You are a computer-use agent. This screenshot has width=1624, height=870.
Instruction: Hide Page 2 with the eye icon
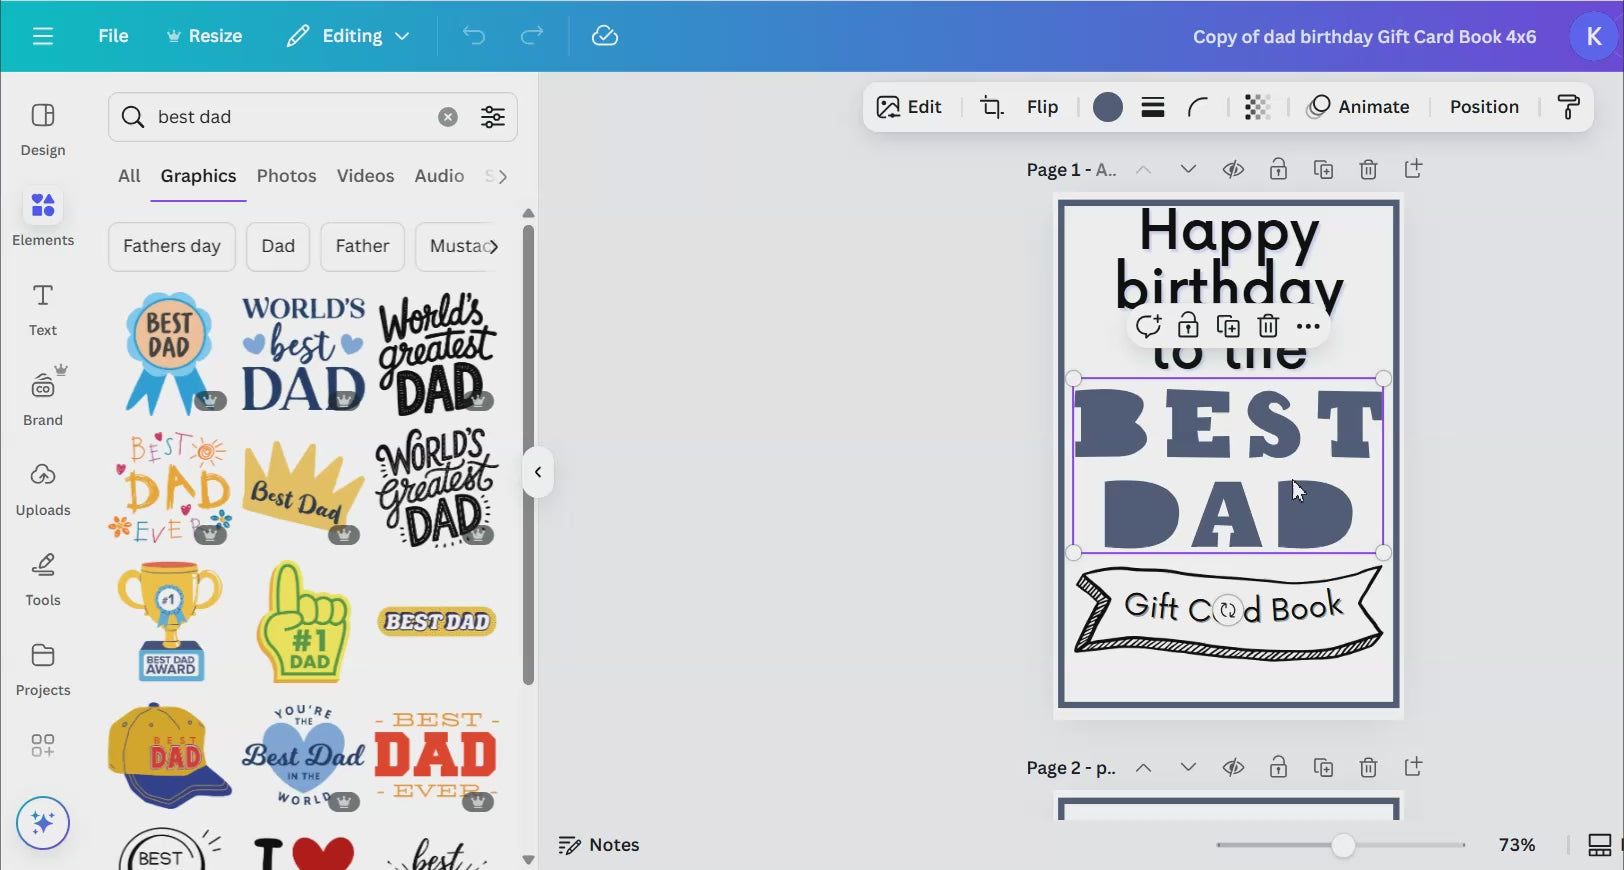click(1233, 767)
